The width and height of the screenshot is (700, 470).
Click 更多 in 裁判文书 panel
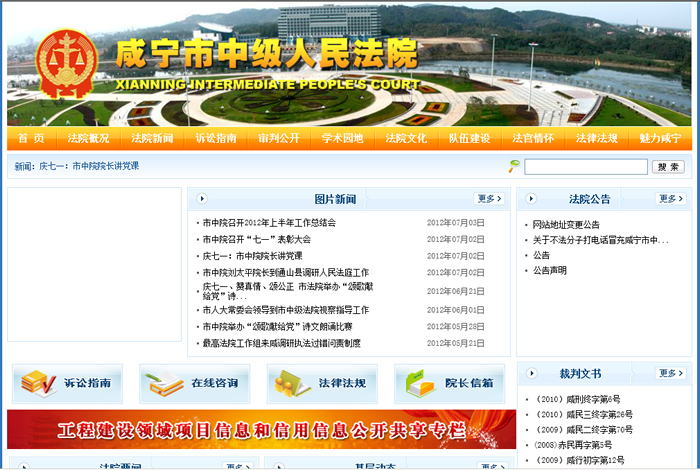click(x=671, y=373)
